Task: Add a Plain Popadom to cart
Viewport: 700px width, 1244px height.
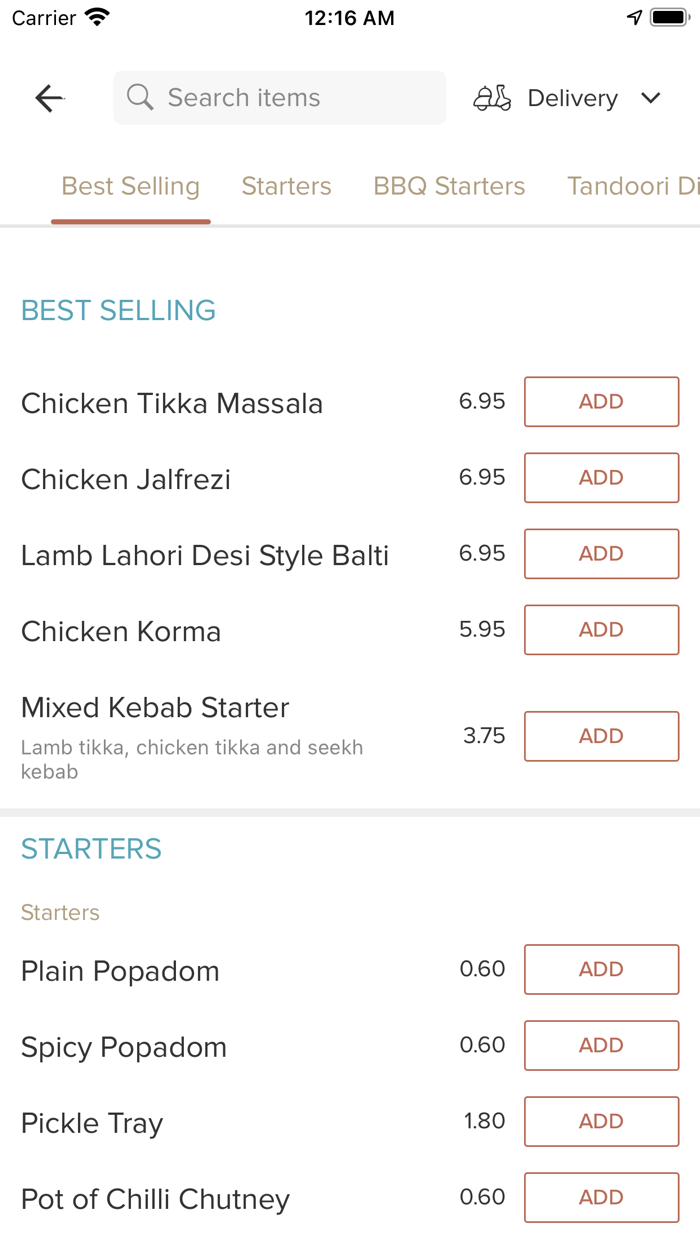Action: [601, 969]
